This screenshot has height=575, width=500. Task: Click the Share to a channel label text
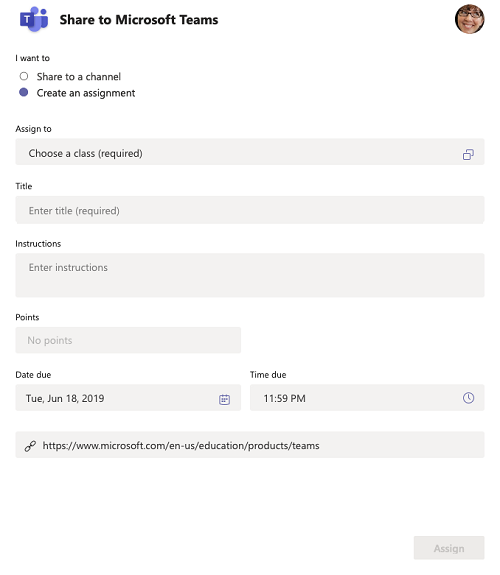click(79, 77)
